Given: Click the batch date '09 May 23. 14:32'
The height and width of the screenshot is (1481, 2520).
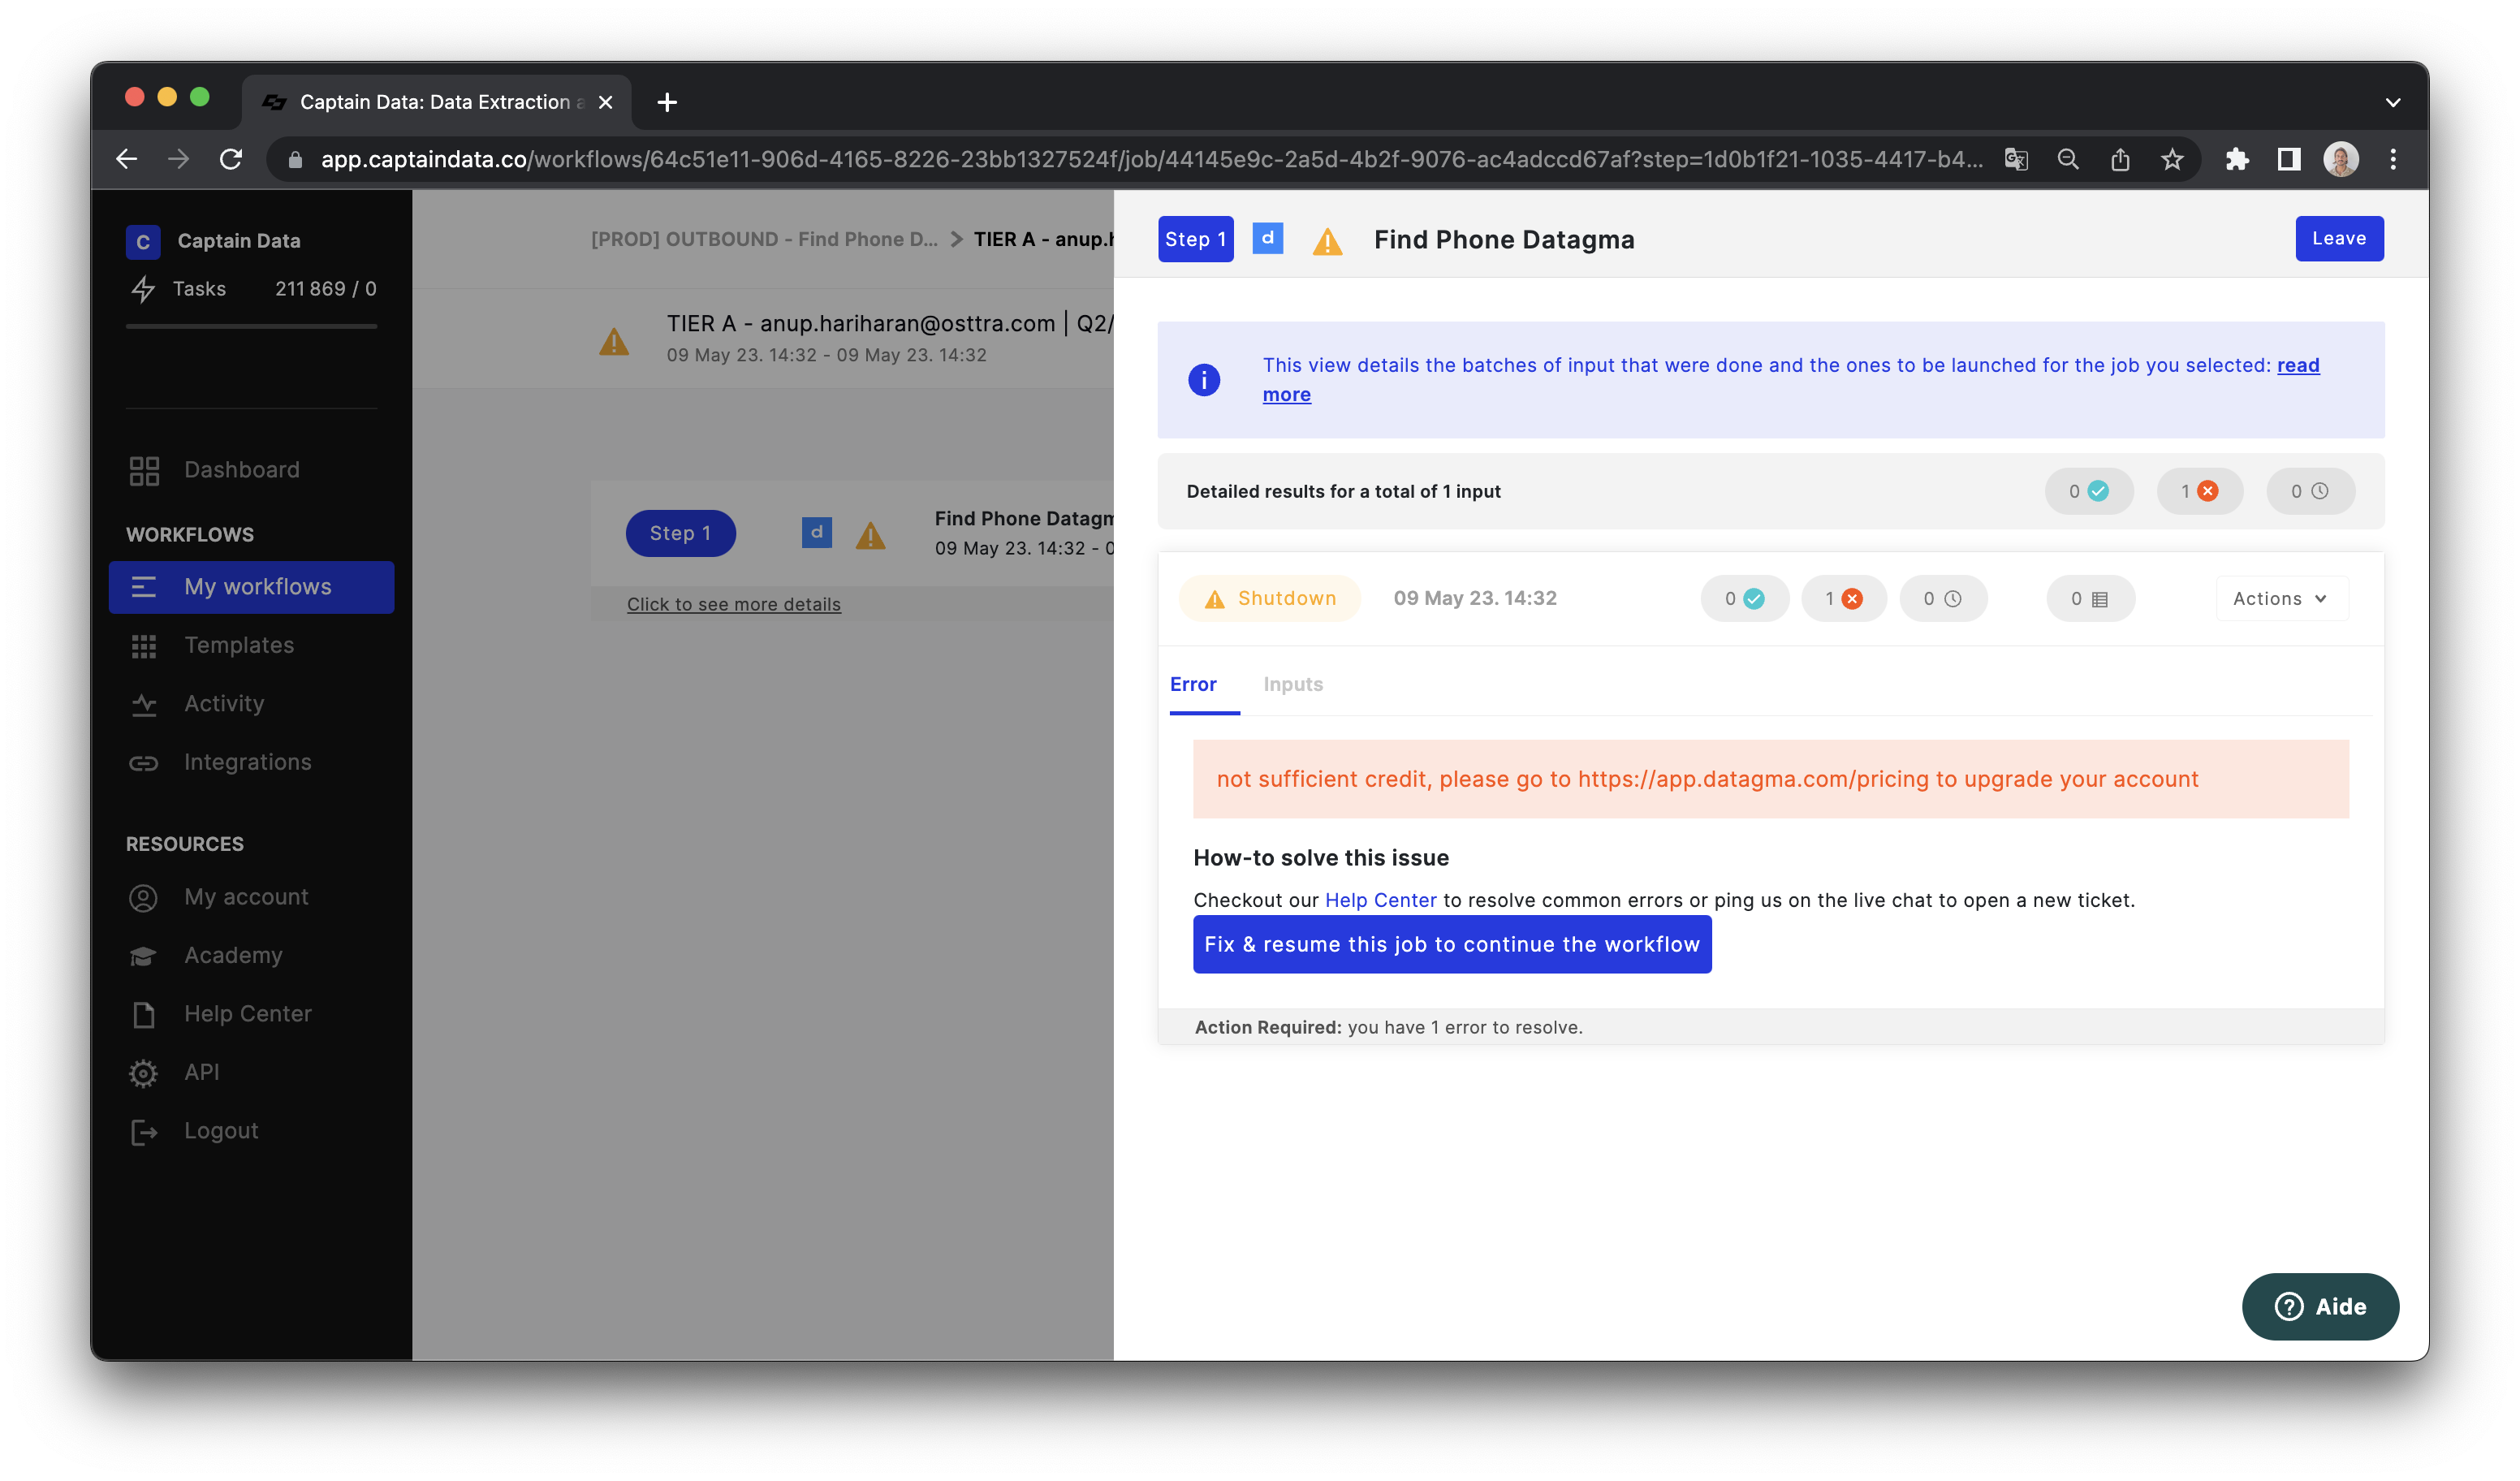Looking at the screenshot, I should click(x=1475, y=598).
